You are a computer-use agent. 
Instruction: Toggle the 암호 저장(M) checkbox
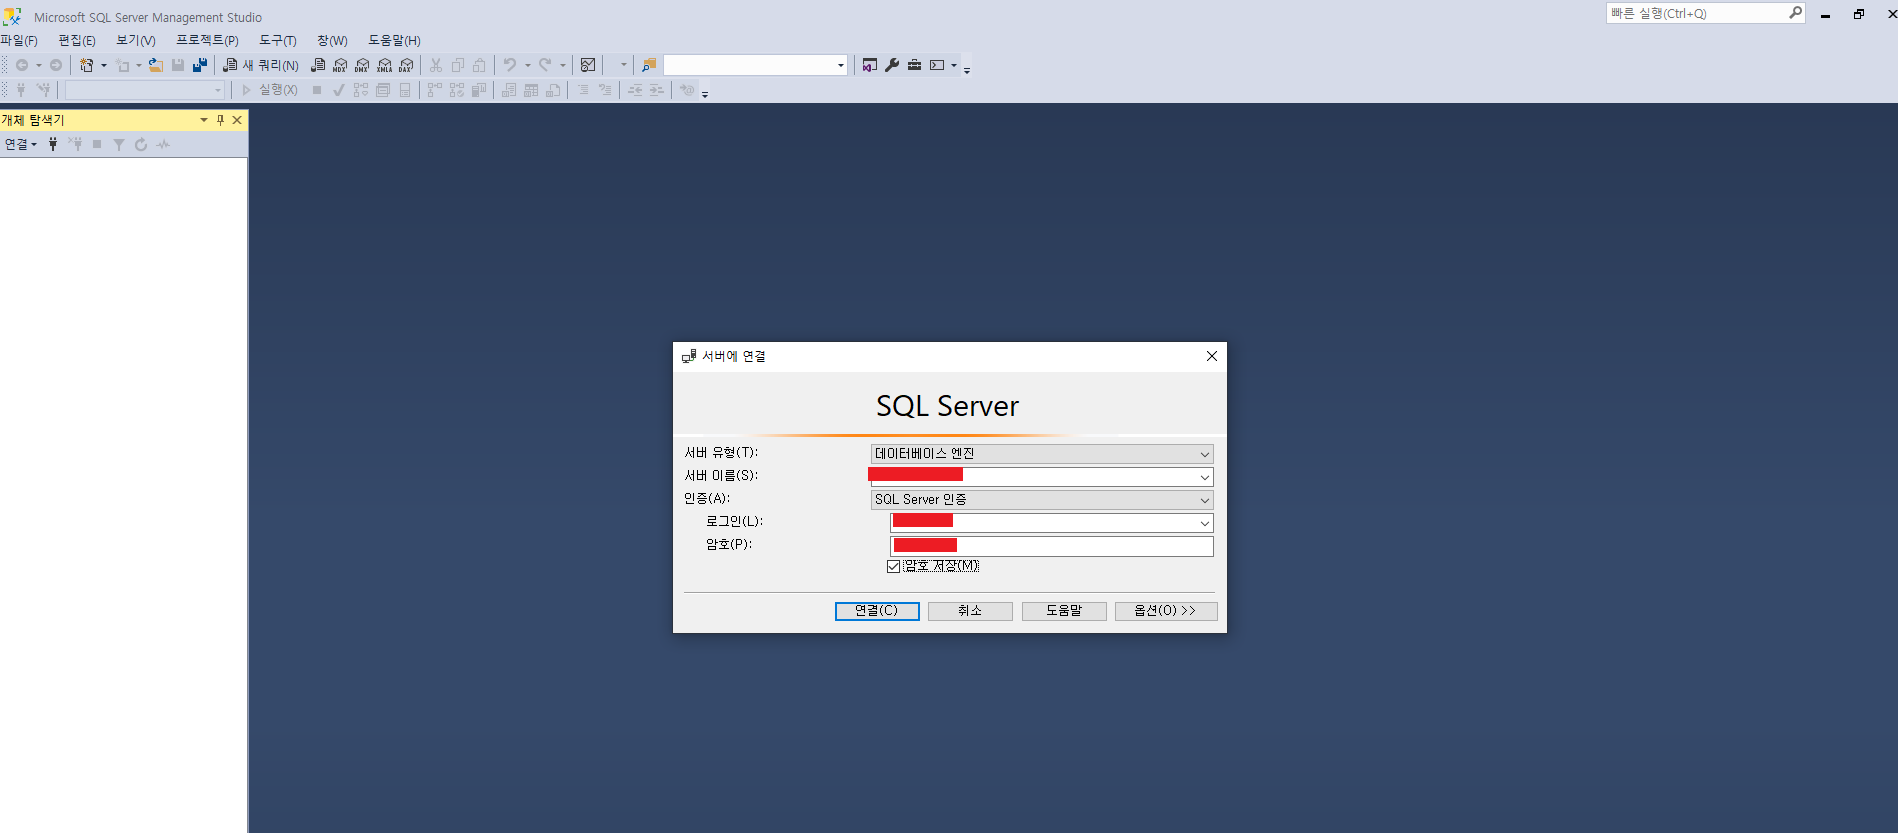coord(893,566)
